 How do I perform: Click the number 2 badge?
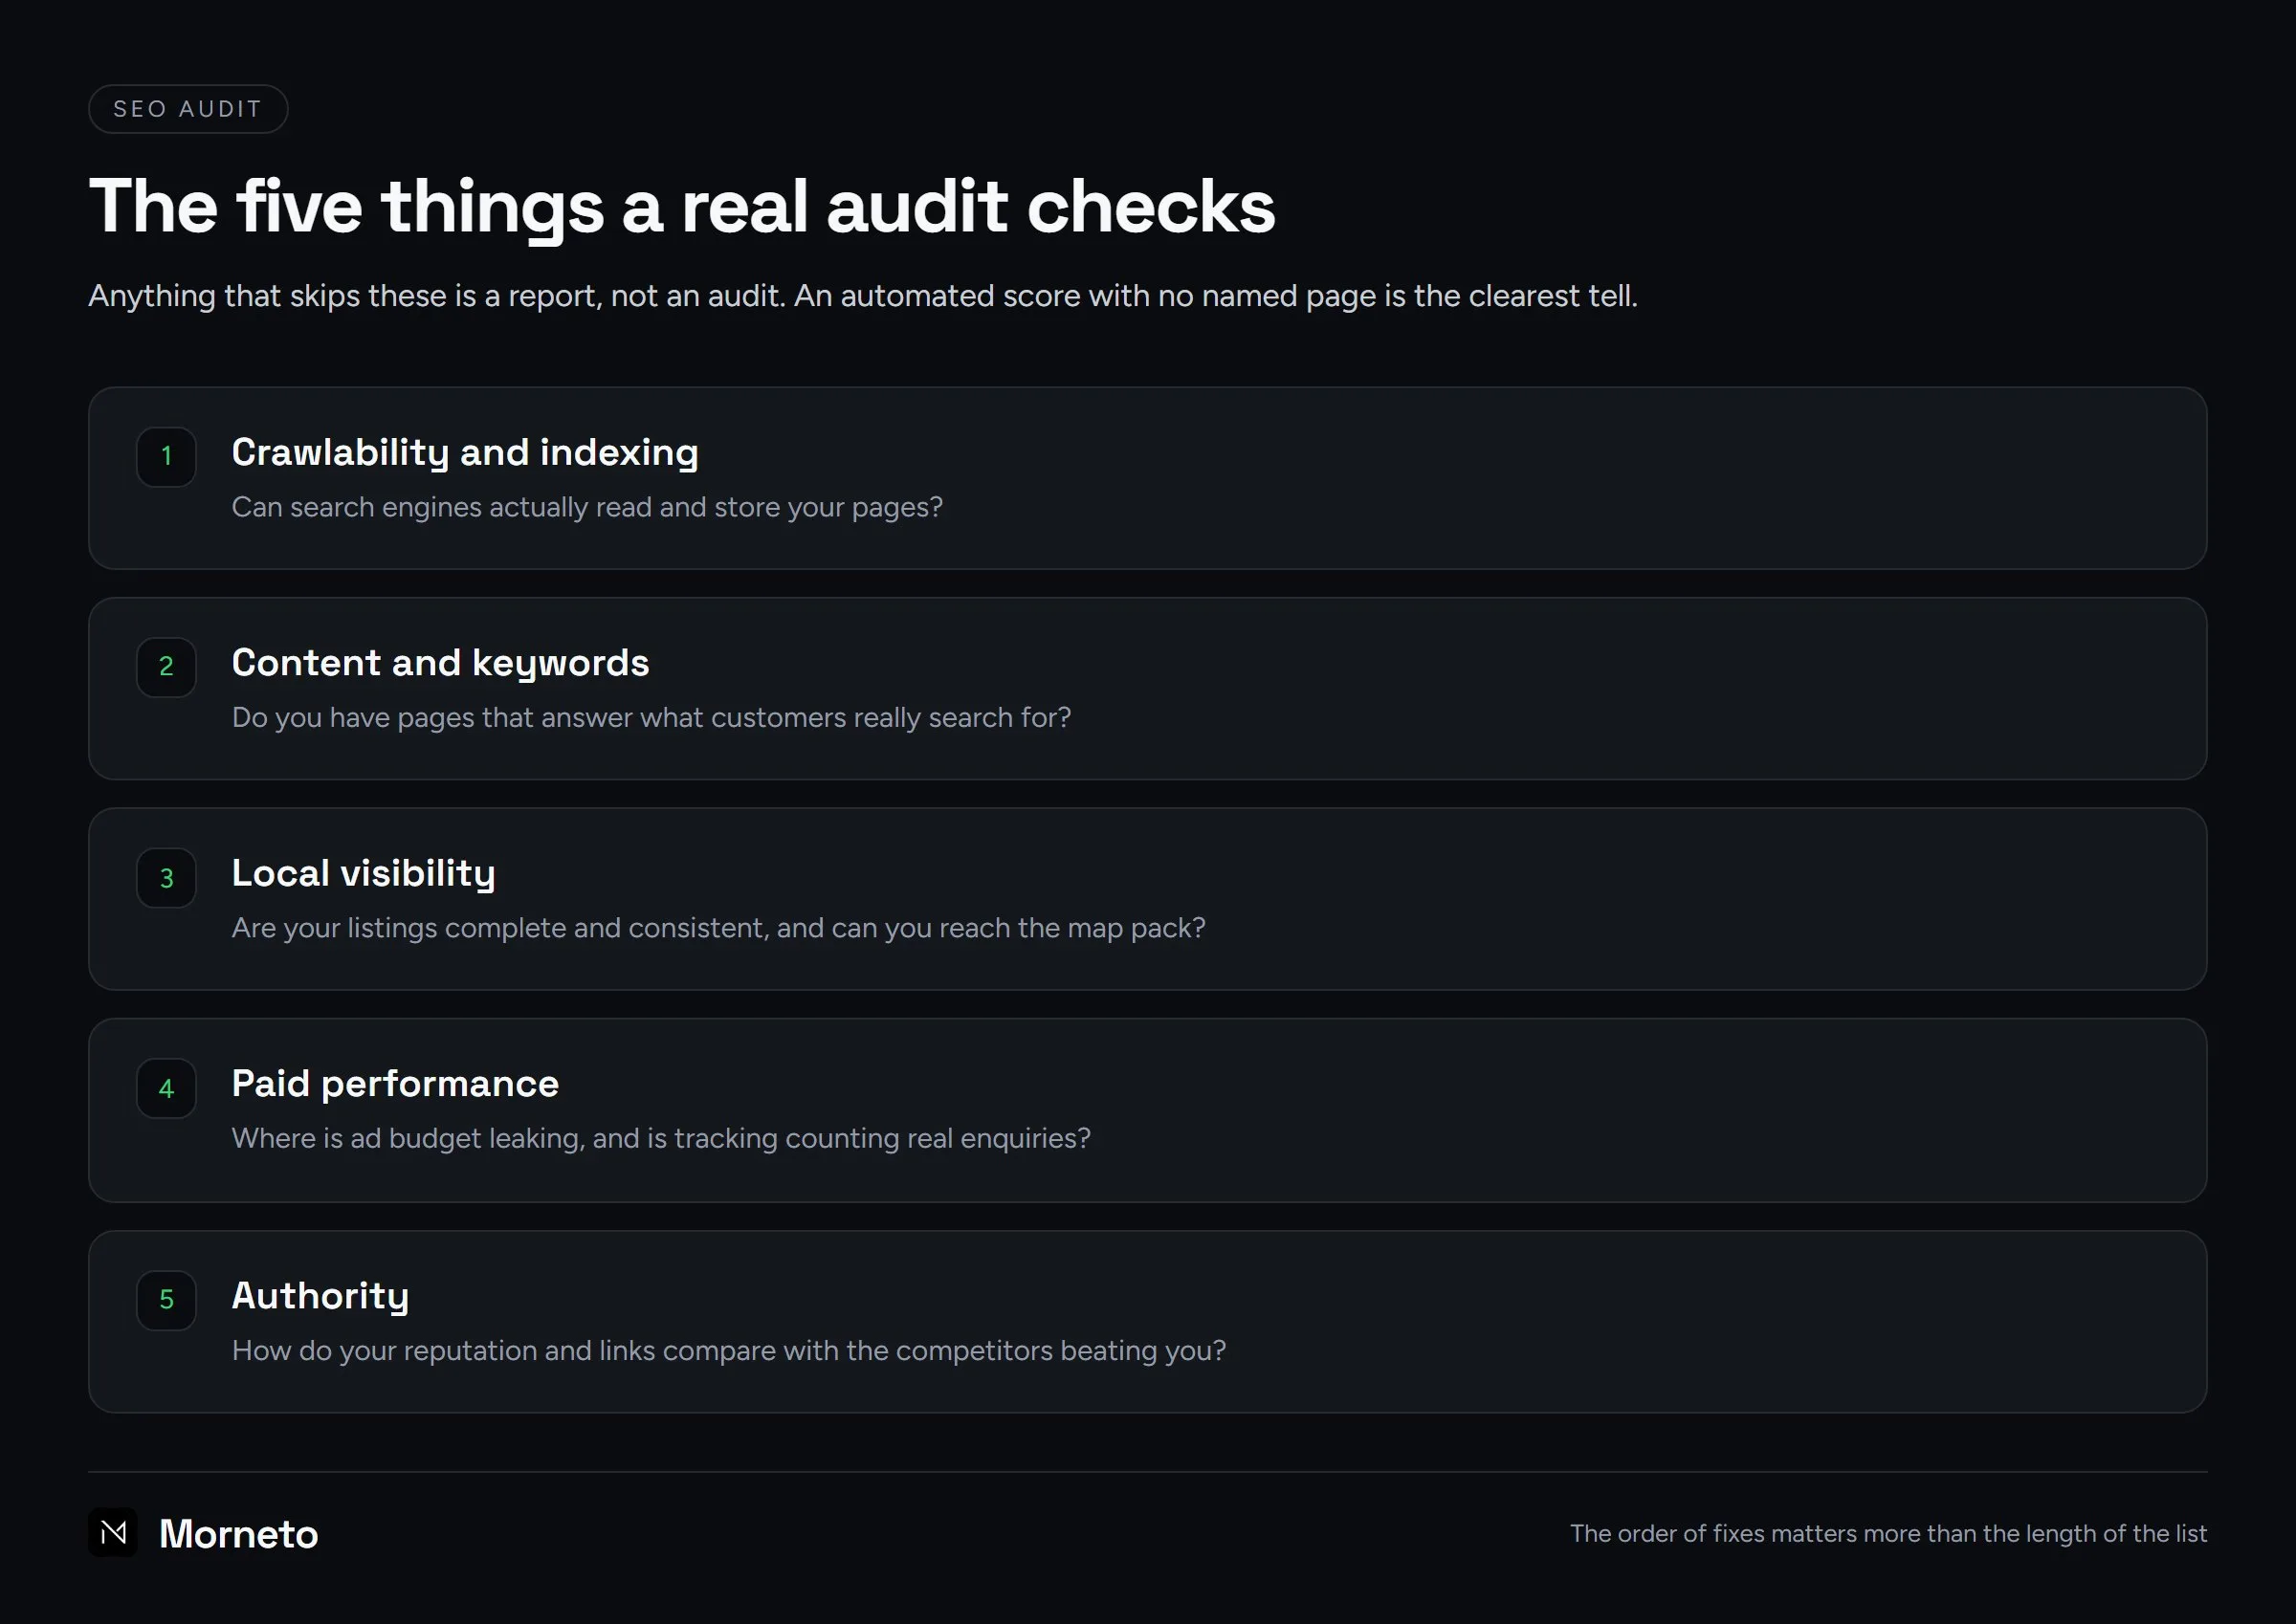tap(166, 667)
